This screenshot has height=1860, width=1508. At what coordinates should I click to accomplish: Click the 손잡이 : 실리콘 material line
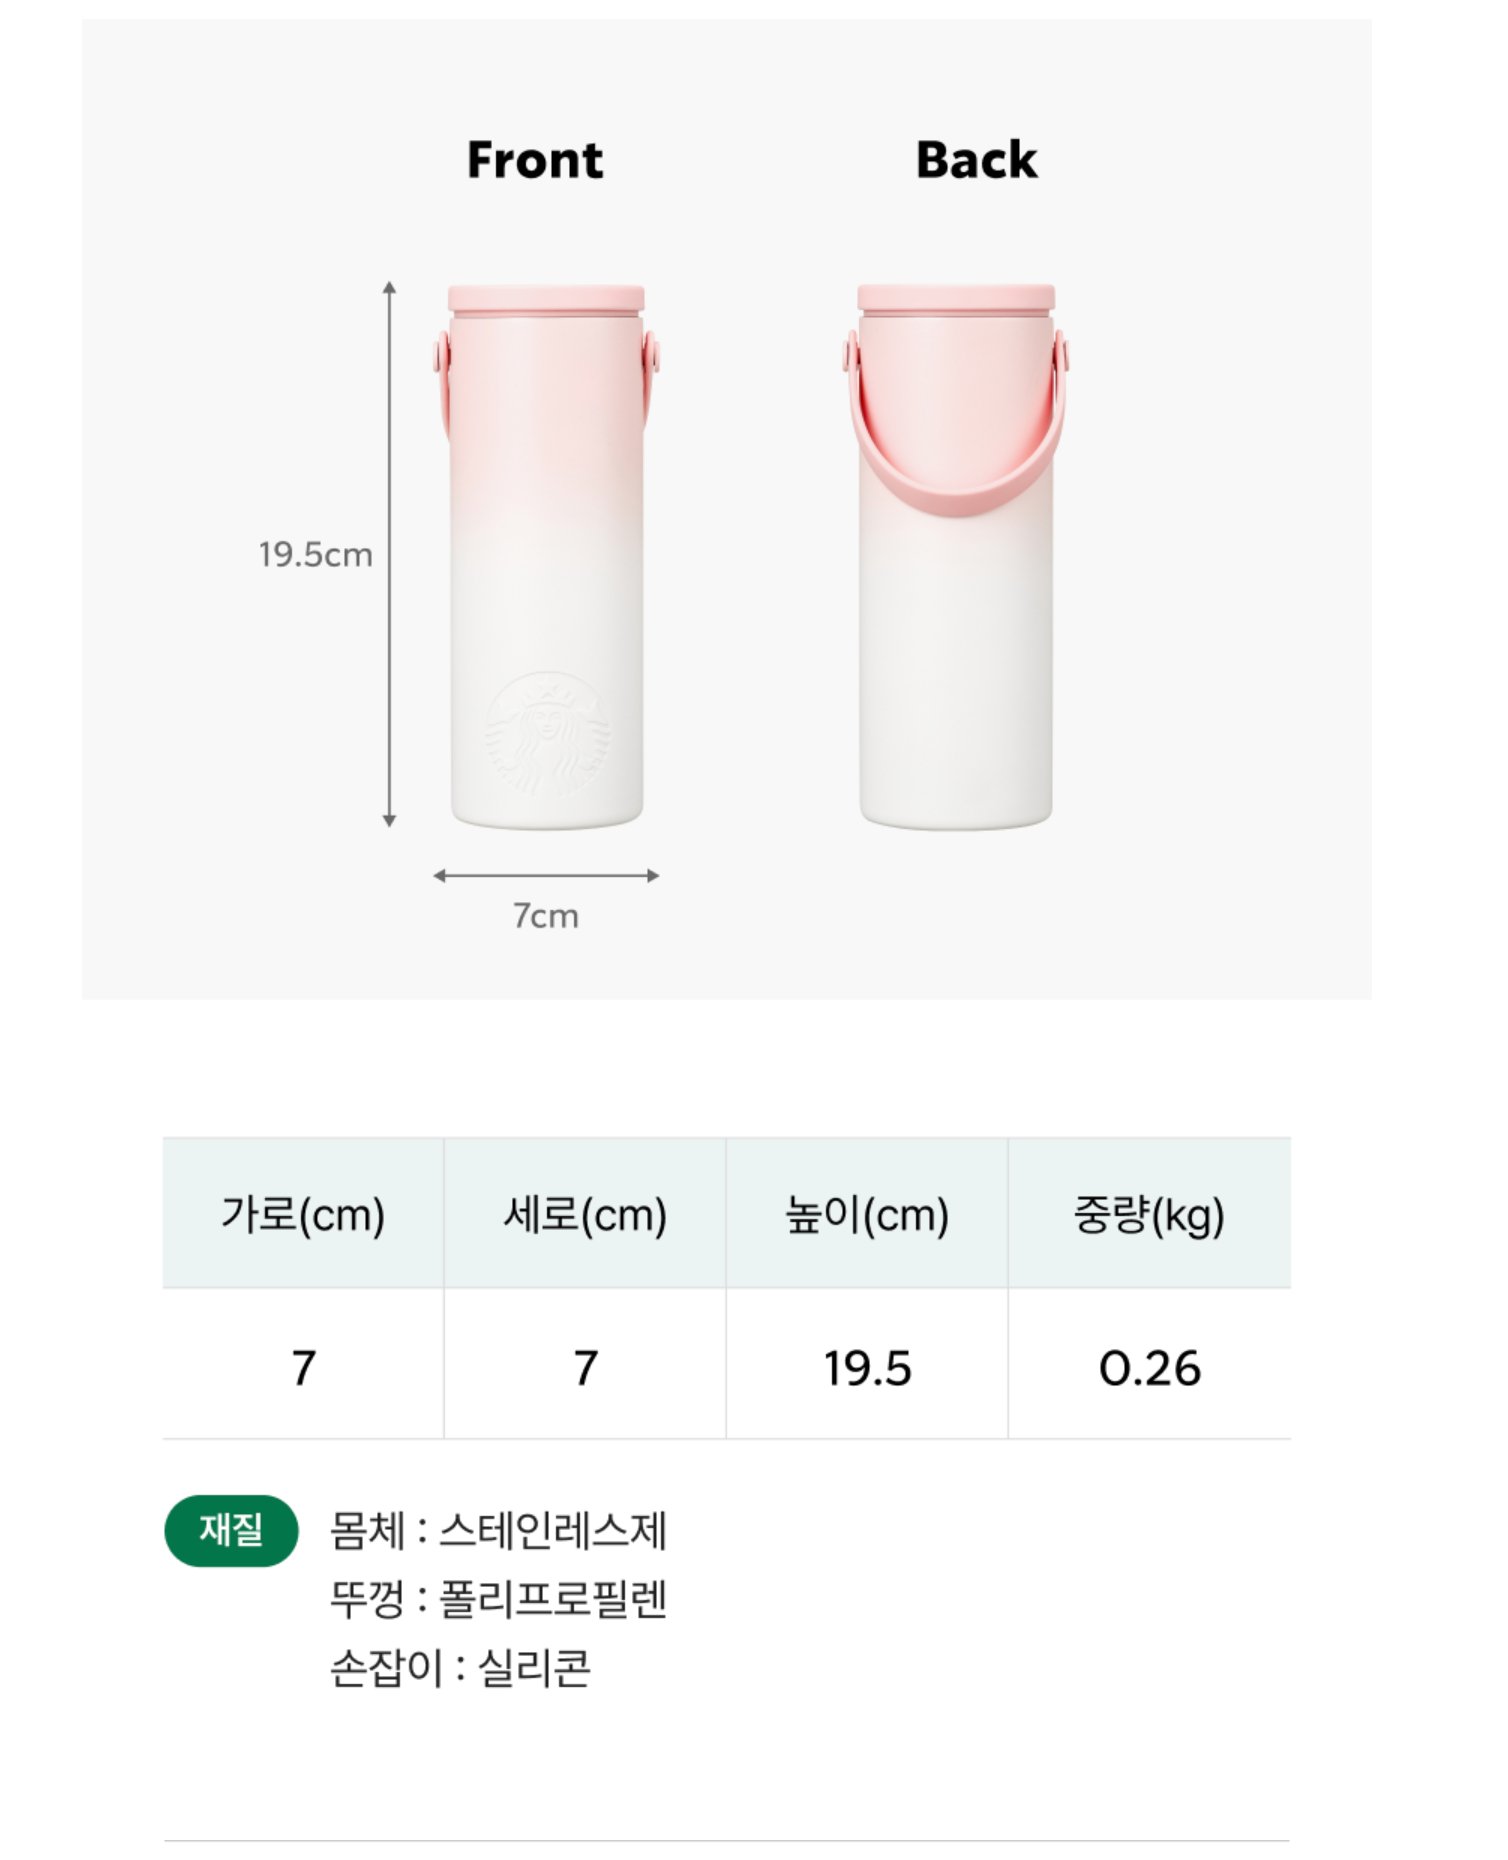point(461,1667)
